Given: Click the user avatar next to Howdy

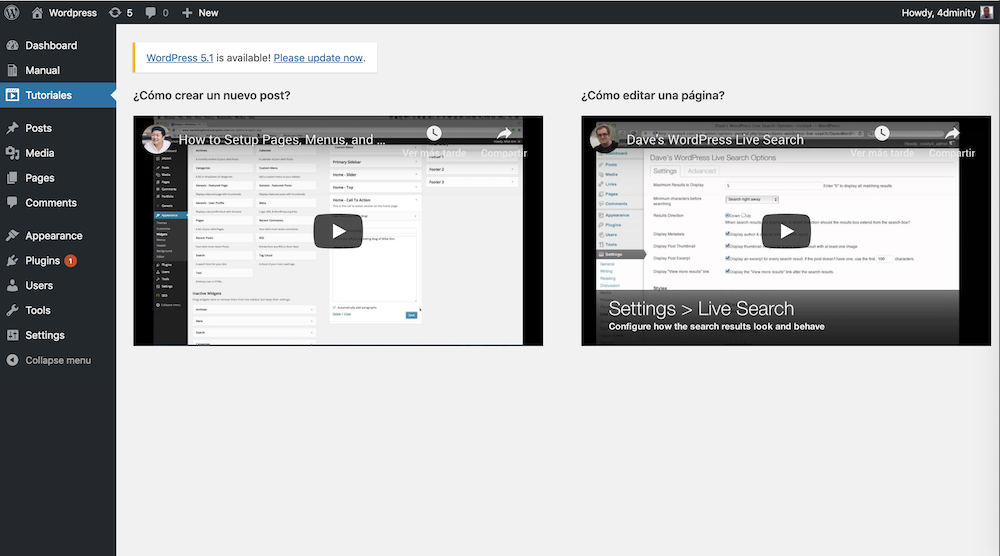Looking at the screenshot, I should pos(986,12).
